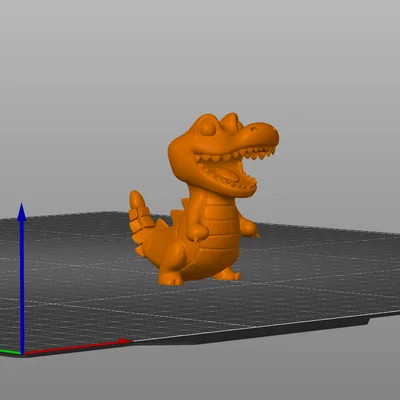The image size is (400, 400).
Task: Click the red X-axis arrow head
Action: click(x=125, y=341)
